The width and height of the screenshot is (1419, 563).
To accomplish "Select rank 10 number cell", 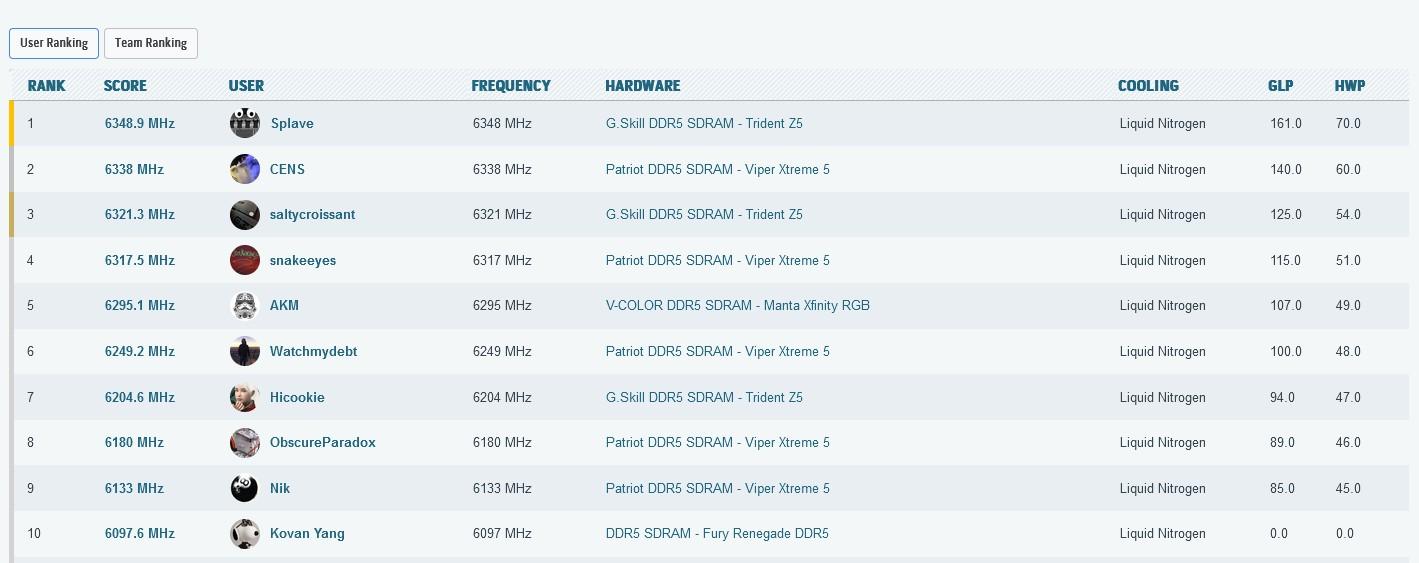I will [x=34, y=533].
